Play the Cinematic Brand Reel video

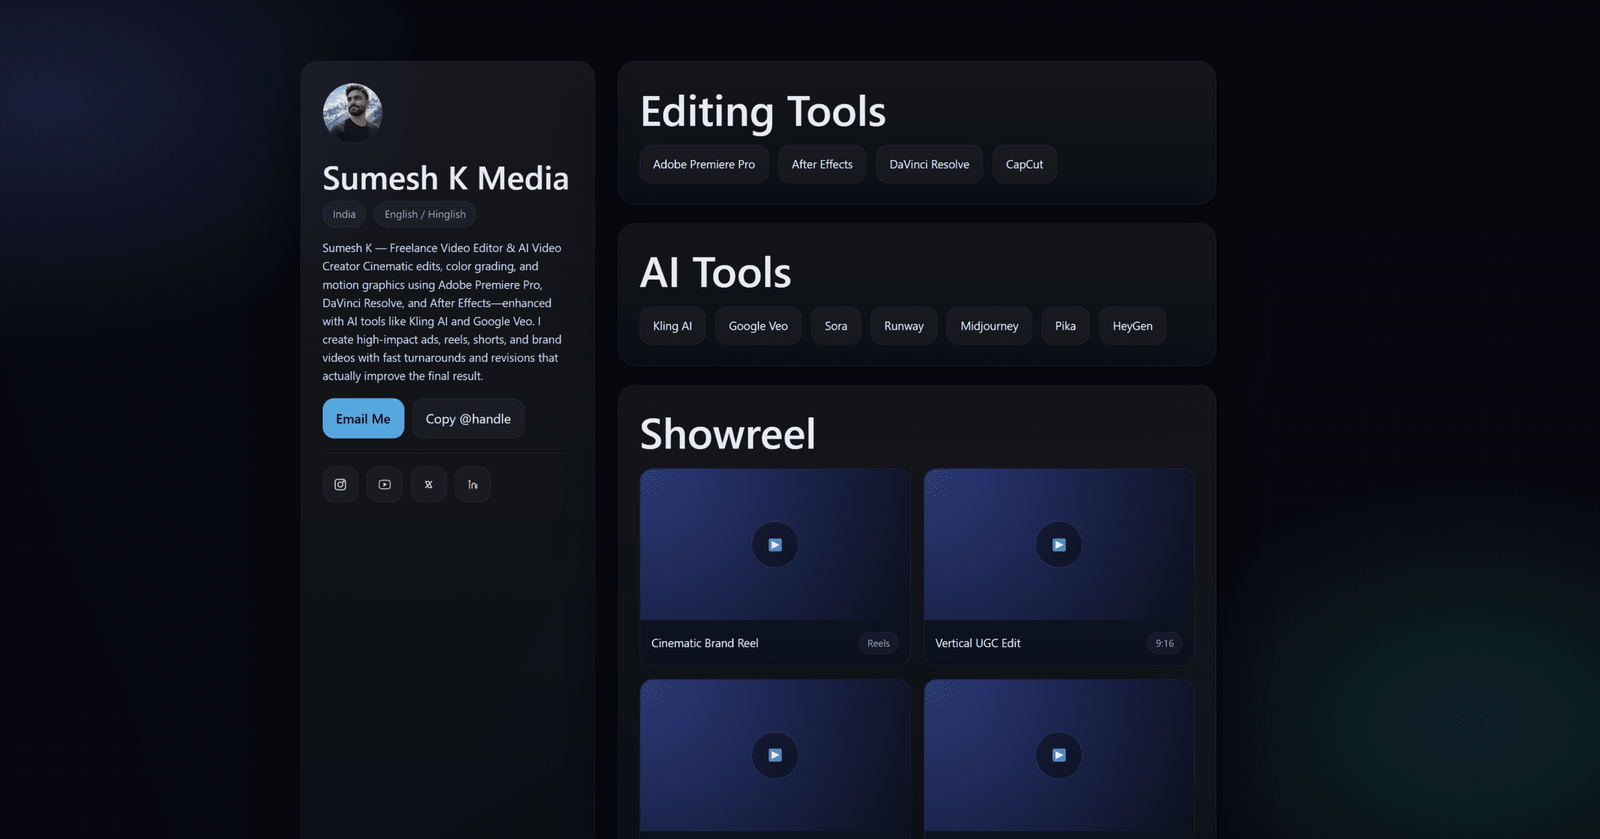[x=774, y=545]
